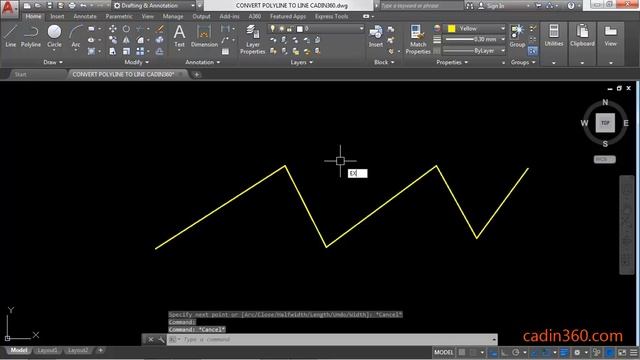The image size is (640, 360).
Task: Add a new layout with plus button
Action: (x=100, y=350)
